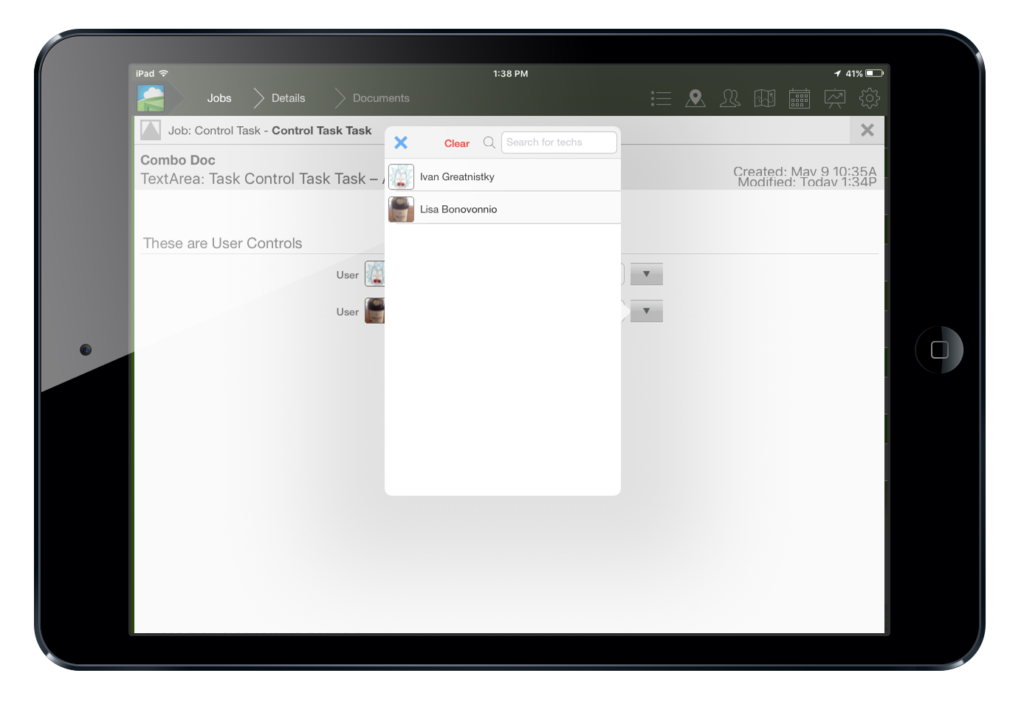Go to Jobs breadcrumb

(x=219, y=98)
